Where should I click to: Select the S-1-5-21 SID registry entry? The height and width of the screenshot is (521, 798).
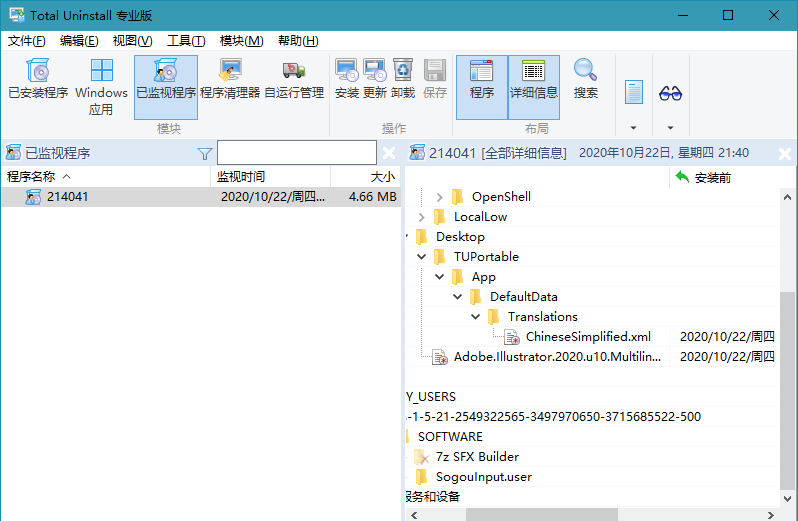tap(554, 417)
